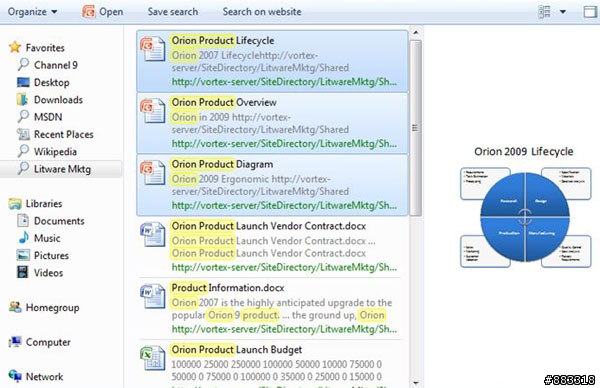Open the Pictures library
Screen dimensions: 600x388
(51, 255)
